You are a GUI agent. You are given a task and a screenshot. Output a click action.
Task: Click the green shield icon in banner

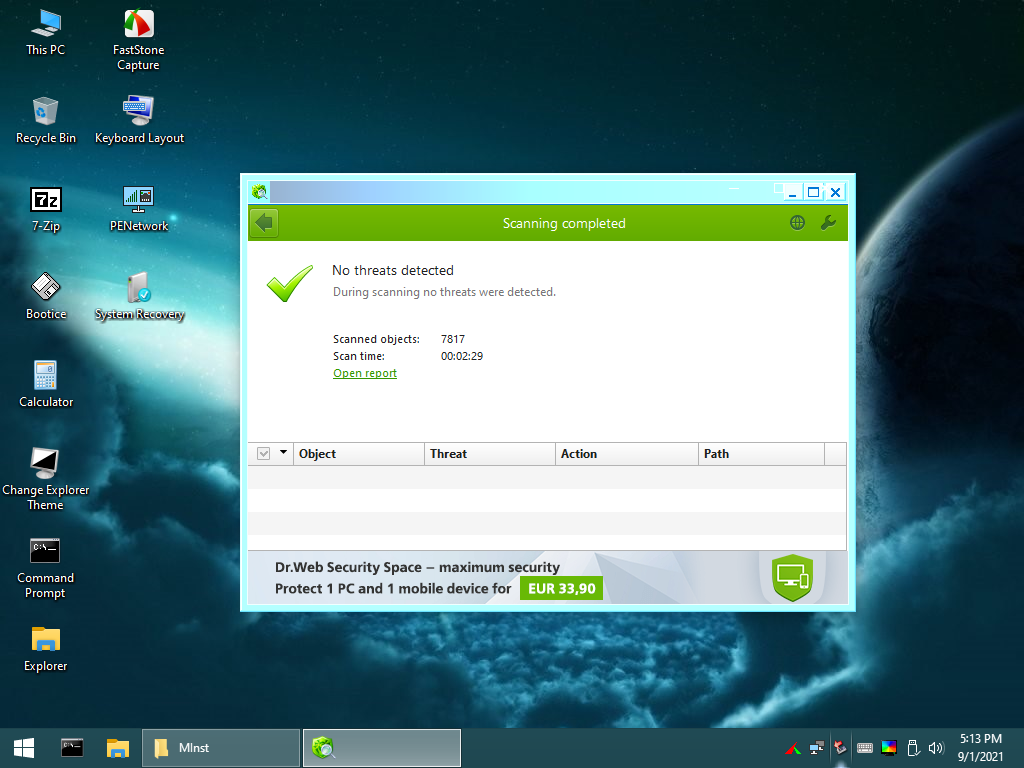(x=792, y=577)
